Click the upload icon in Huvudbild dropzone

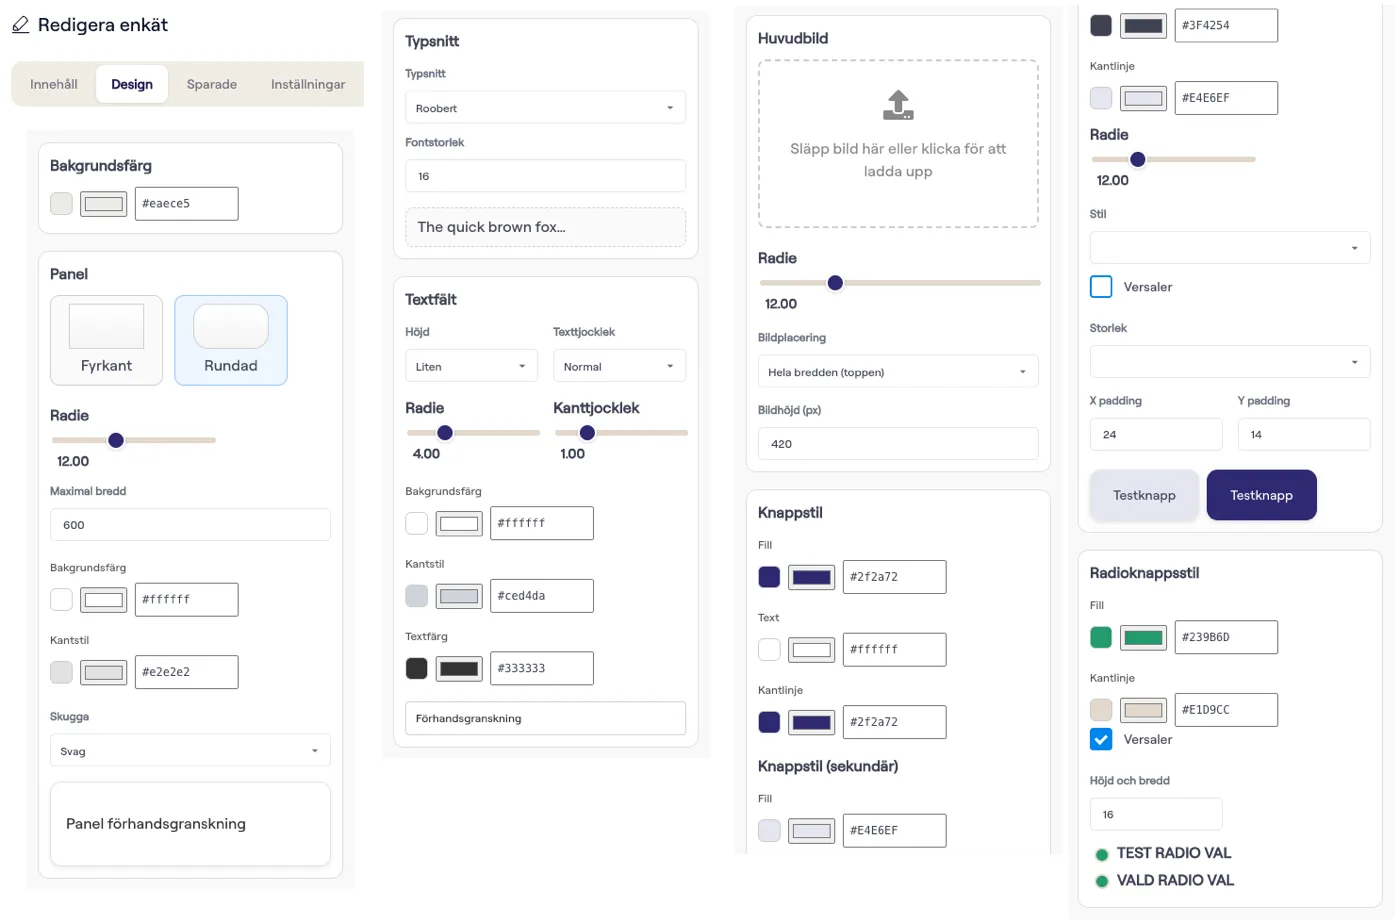click(898, 105)
